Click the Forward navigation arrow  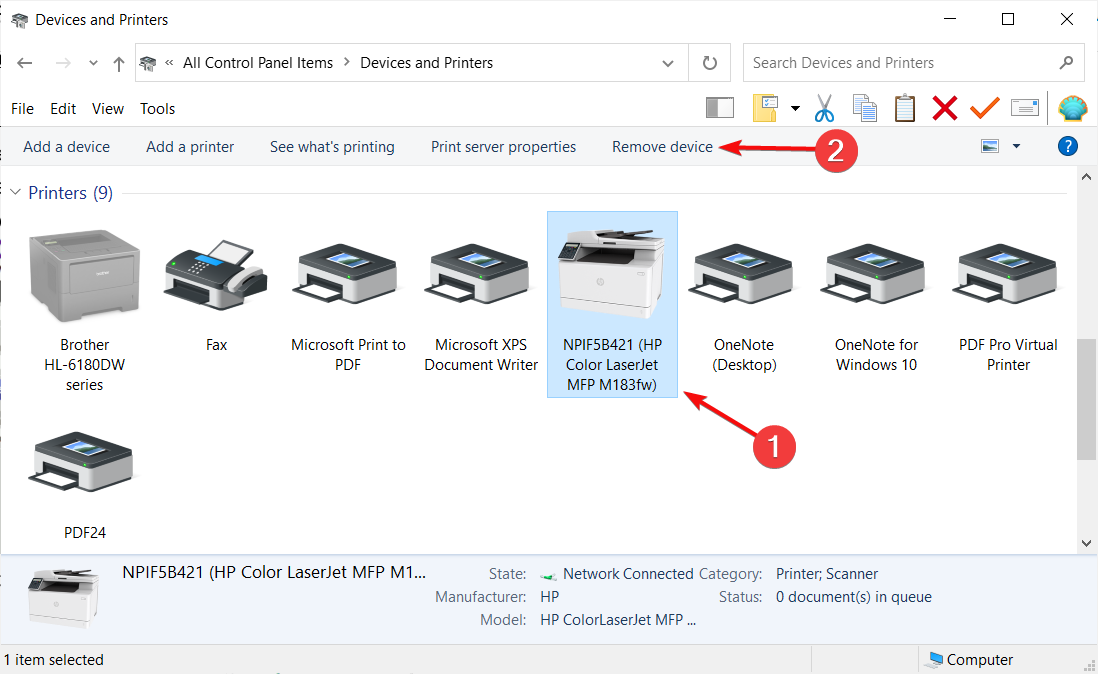pyautogui.click(x=63, y=63)
